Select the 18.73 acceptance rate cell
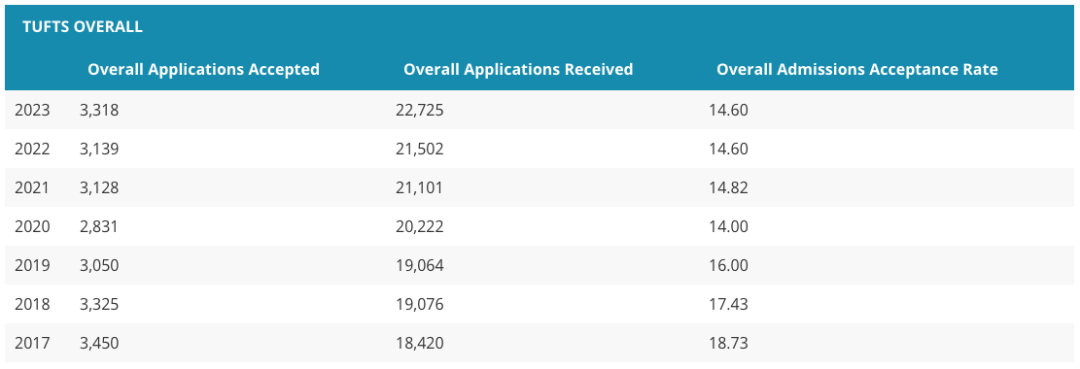The width and height of the screenshot is (1080, 369). pyautogui.click(x=729, y=343)
